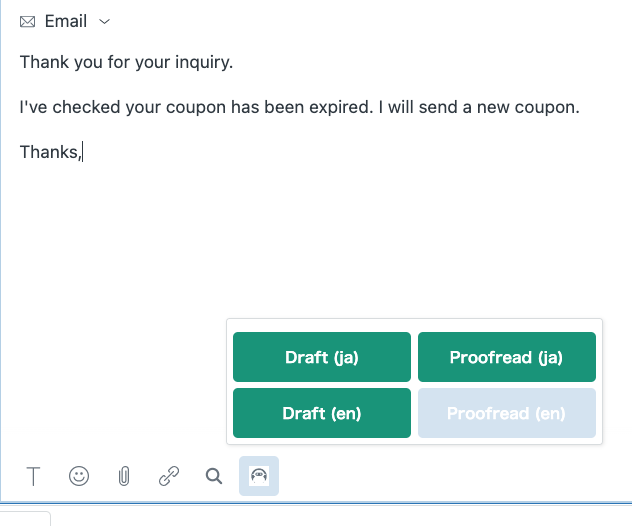Open the emoji picker smiley icon
Image resolution: width=632 pixels, height=526 pixels.
(x=79, y=476)
